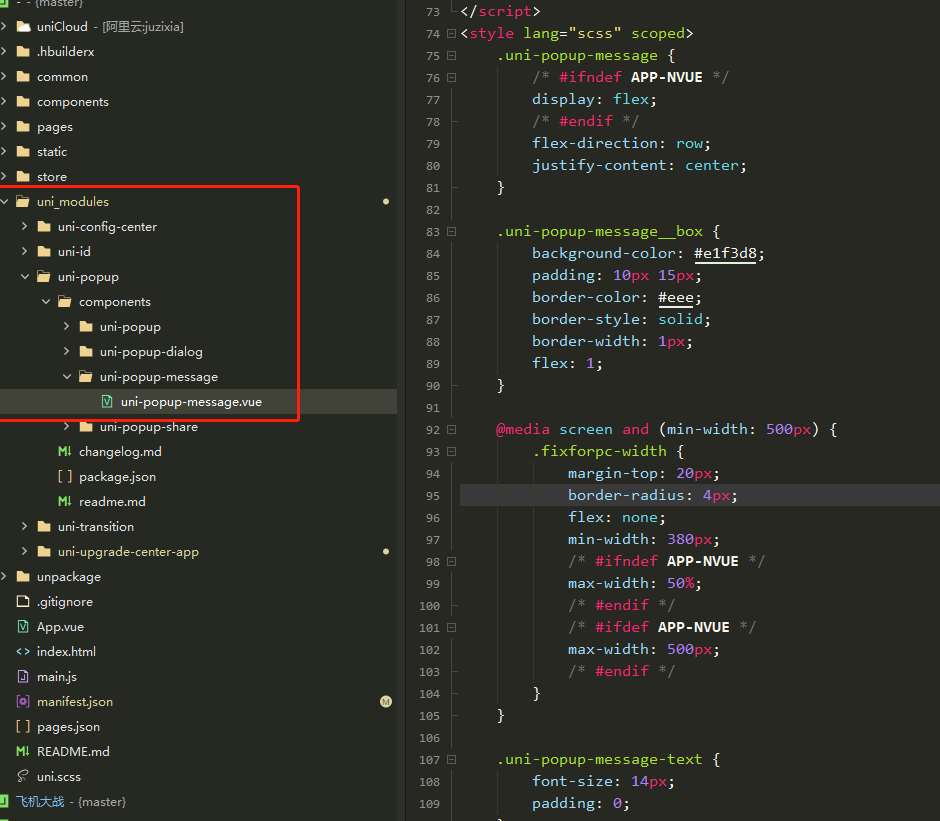Click the markdown icon beside changelog.md
The image size is (940, 821).
[65, 452]
